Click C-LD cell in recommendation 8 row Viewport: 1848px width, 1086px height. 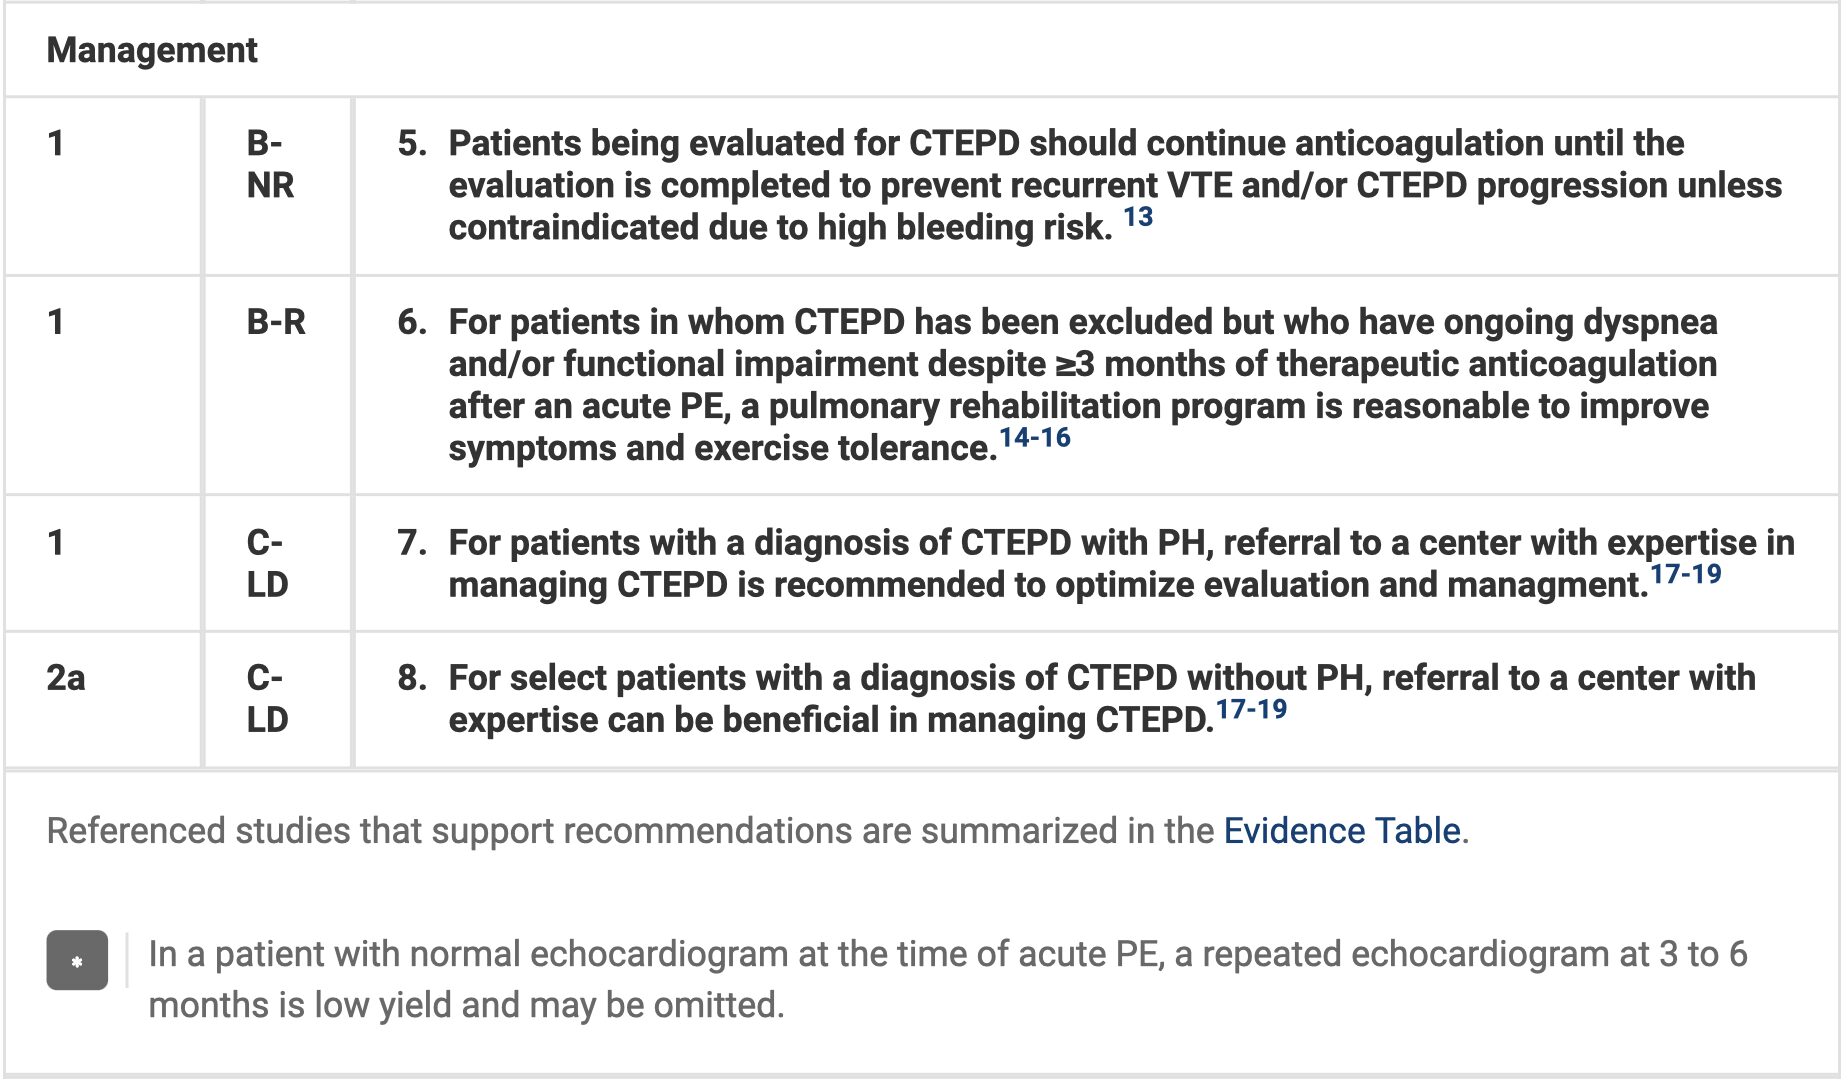click(267, 698)
